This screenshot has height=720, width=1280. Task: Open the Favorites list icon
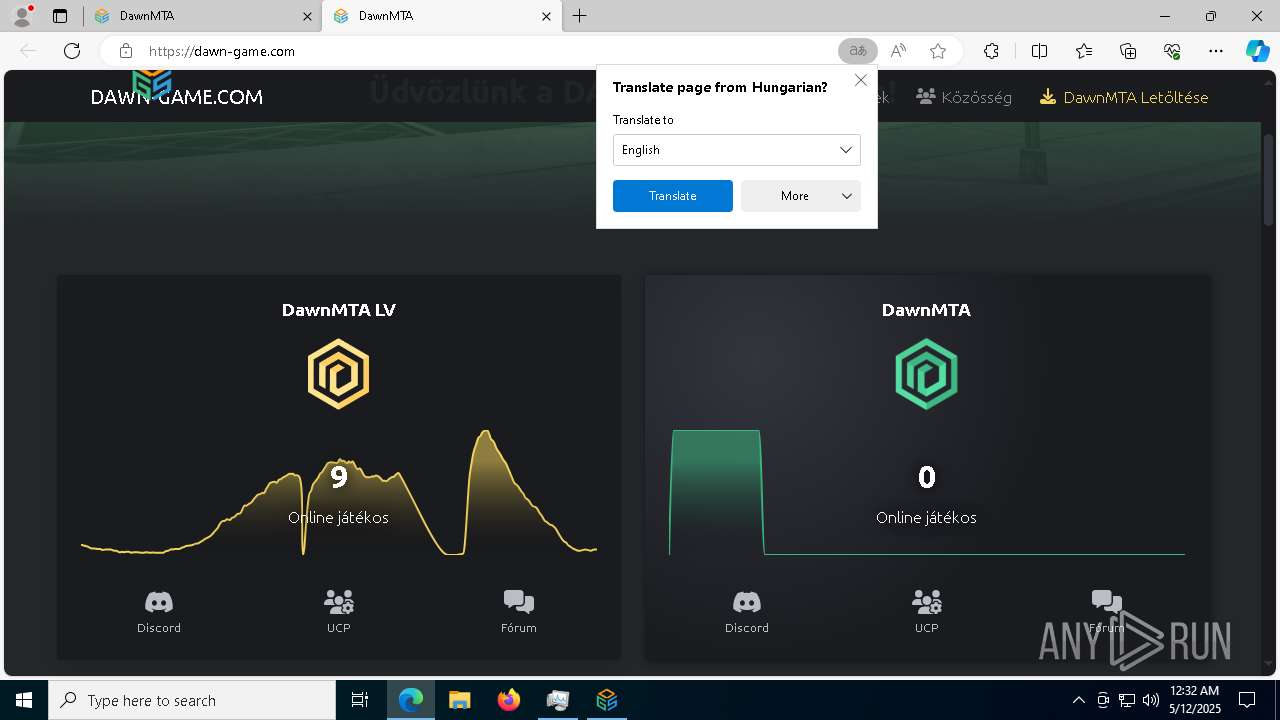point(1084,51)
